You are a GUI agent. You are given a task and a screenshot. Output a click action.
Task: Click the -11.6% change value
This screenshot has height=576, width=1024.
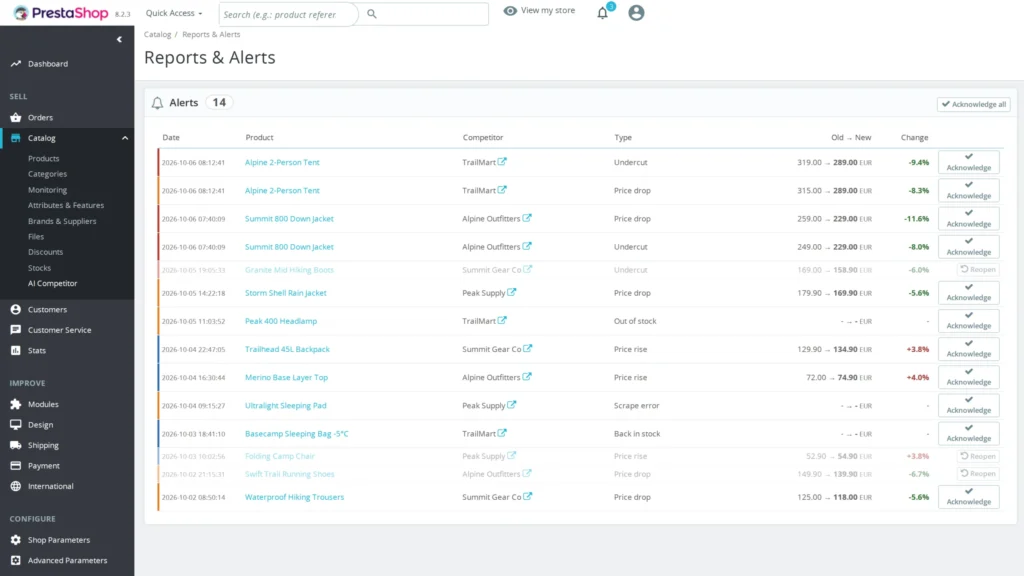point(916,219)
